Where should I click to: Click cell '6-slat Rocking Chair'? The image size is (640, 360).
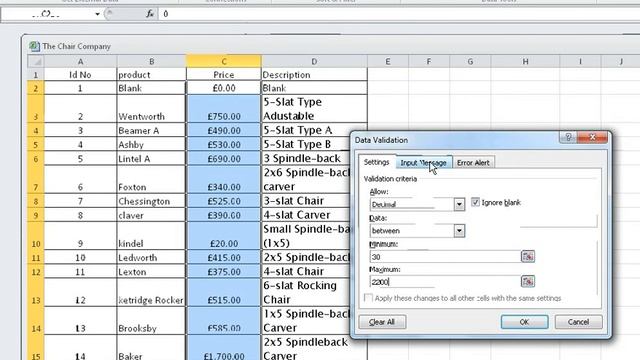coord(306,293)
